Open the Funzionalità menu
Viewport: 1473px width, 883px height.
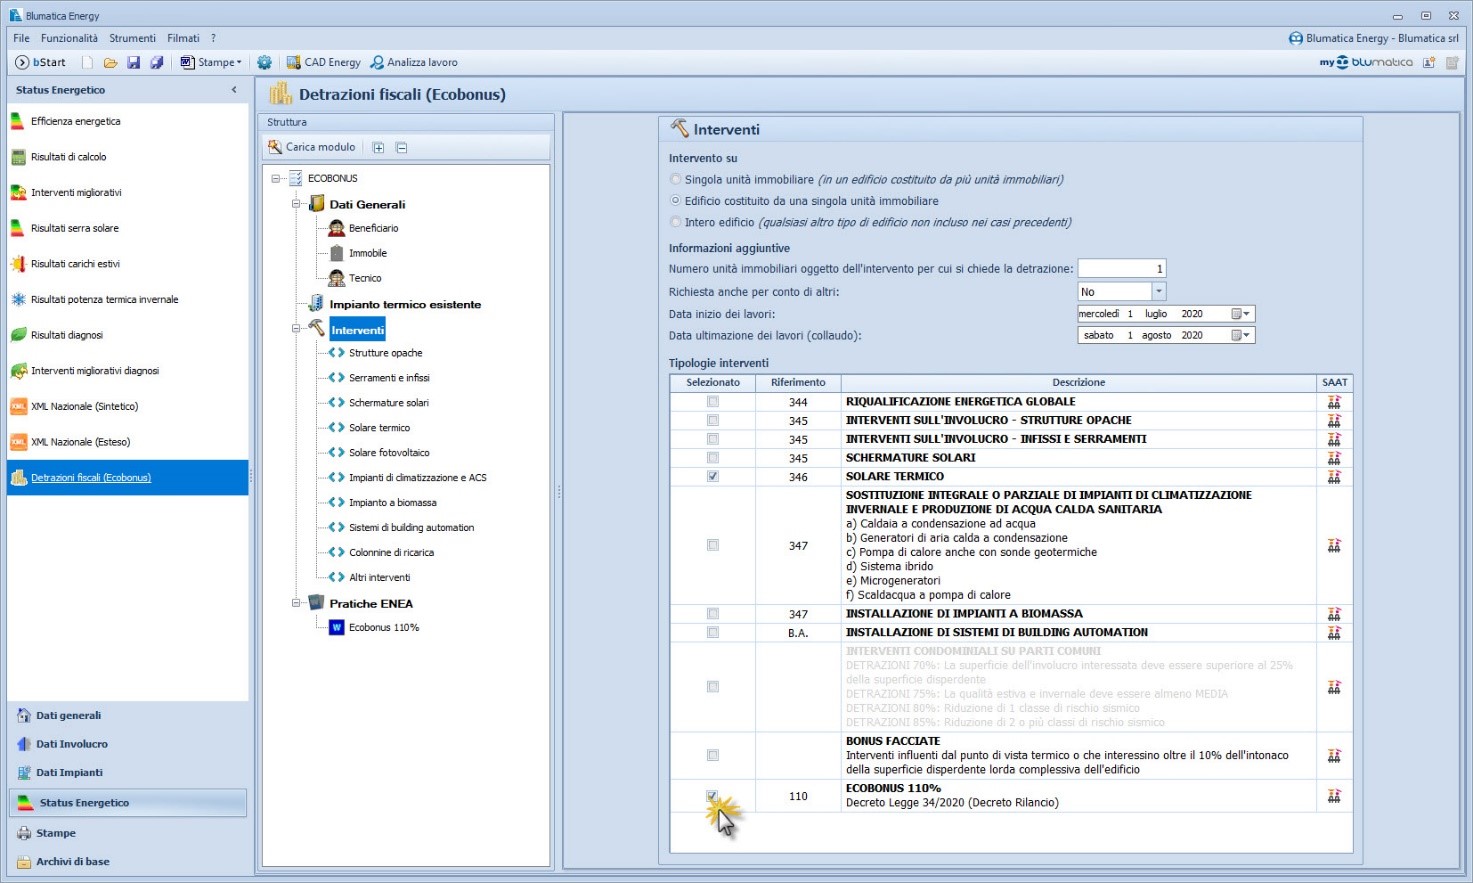click(69, 38)
